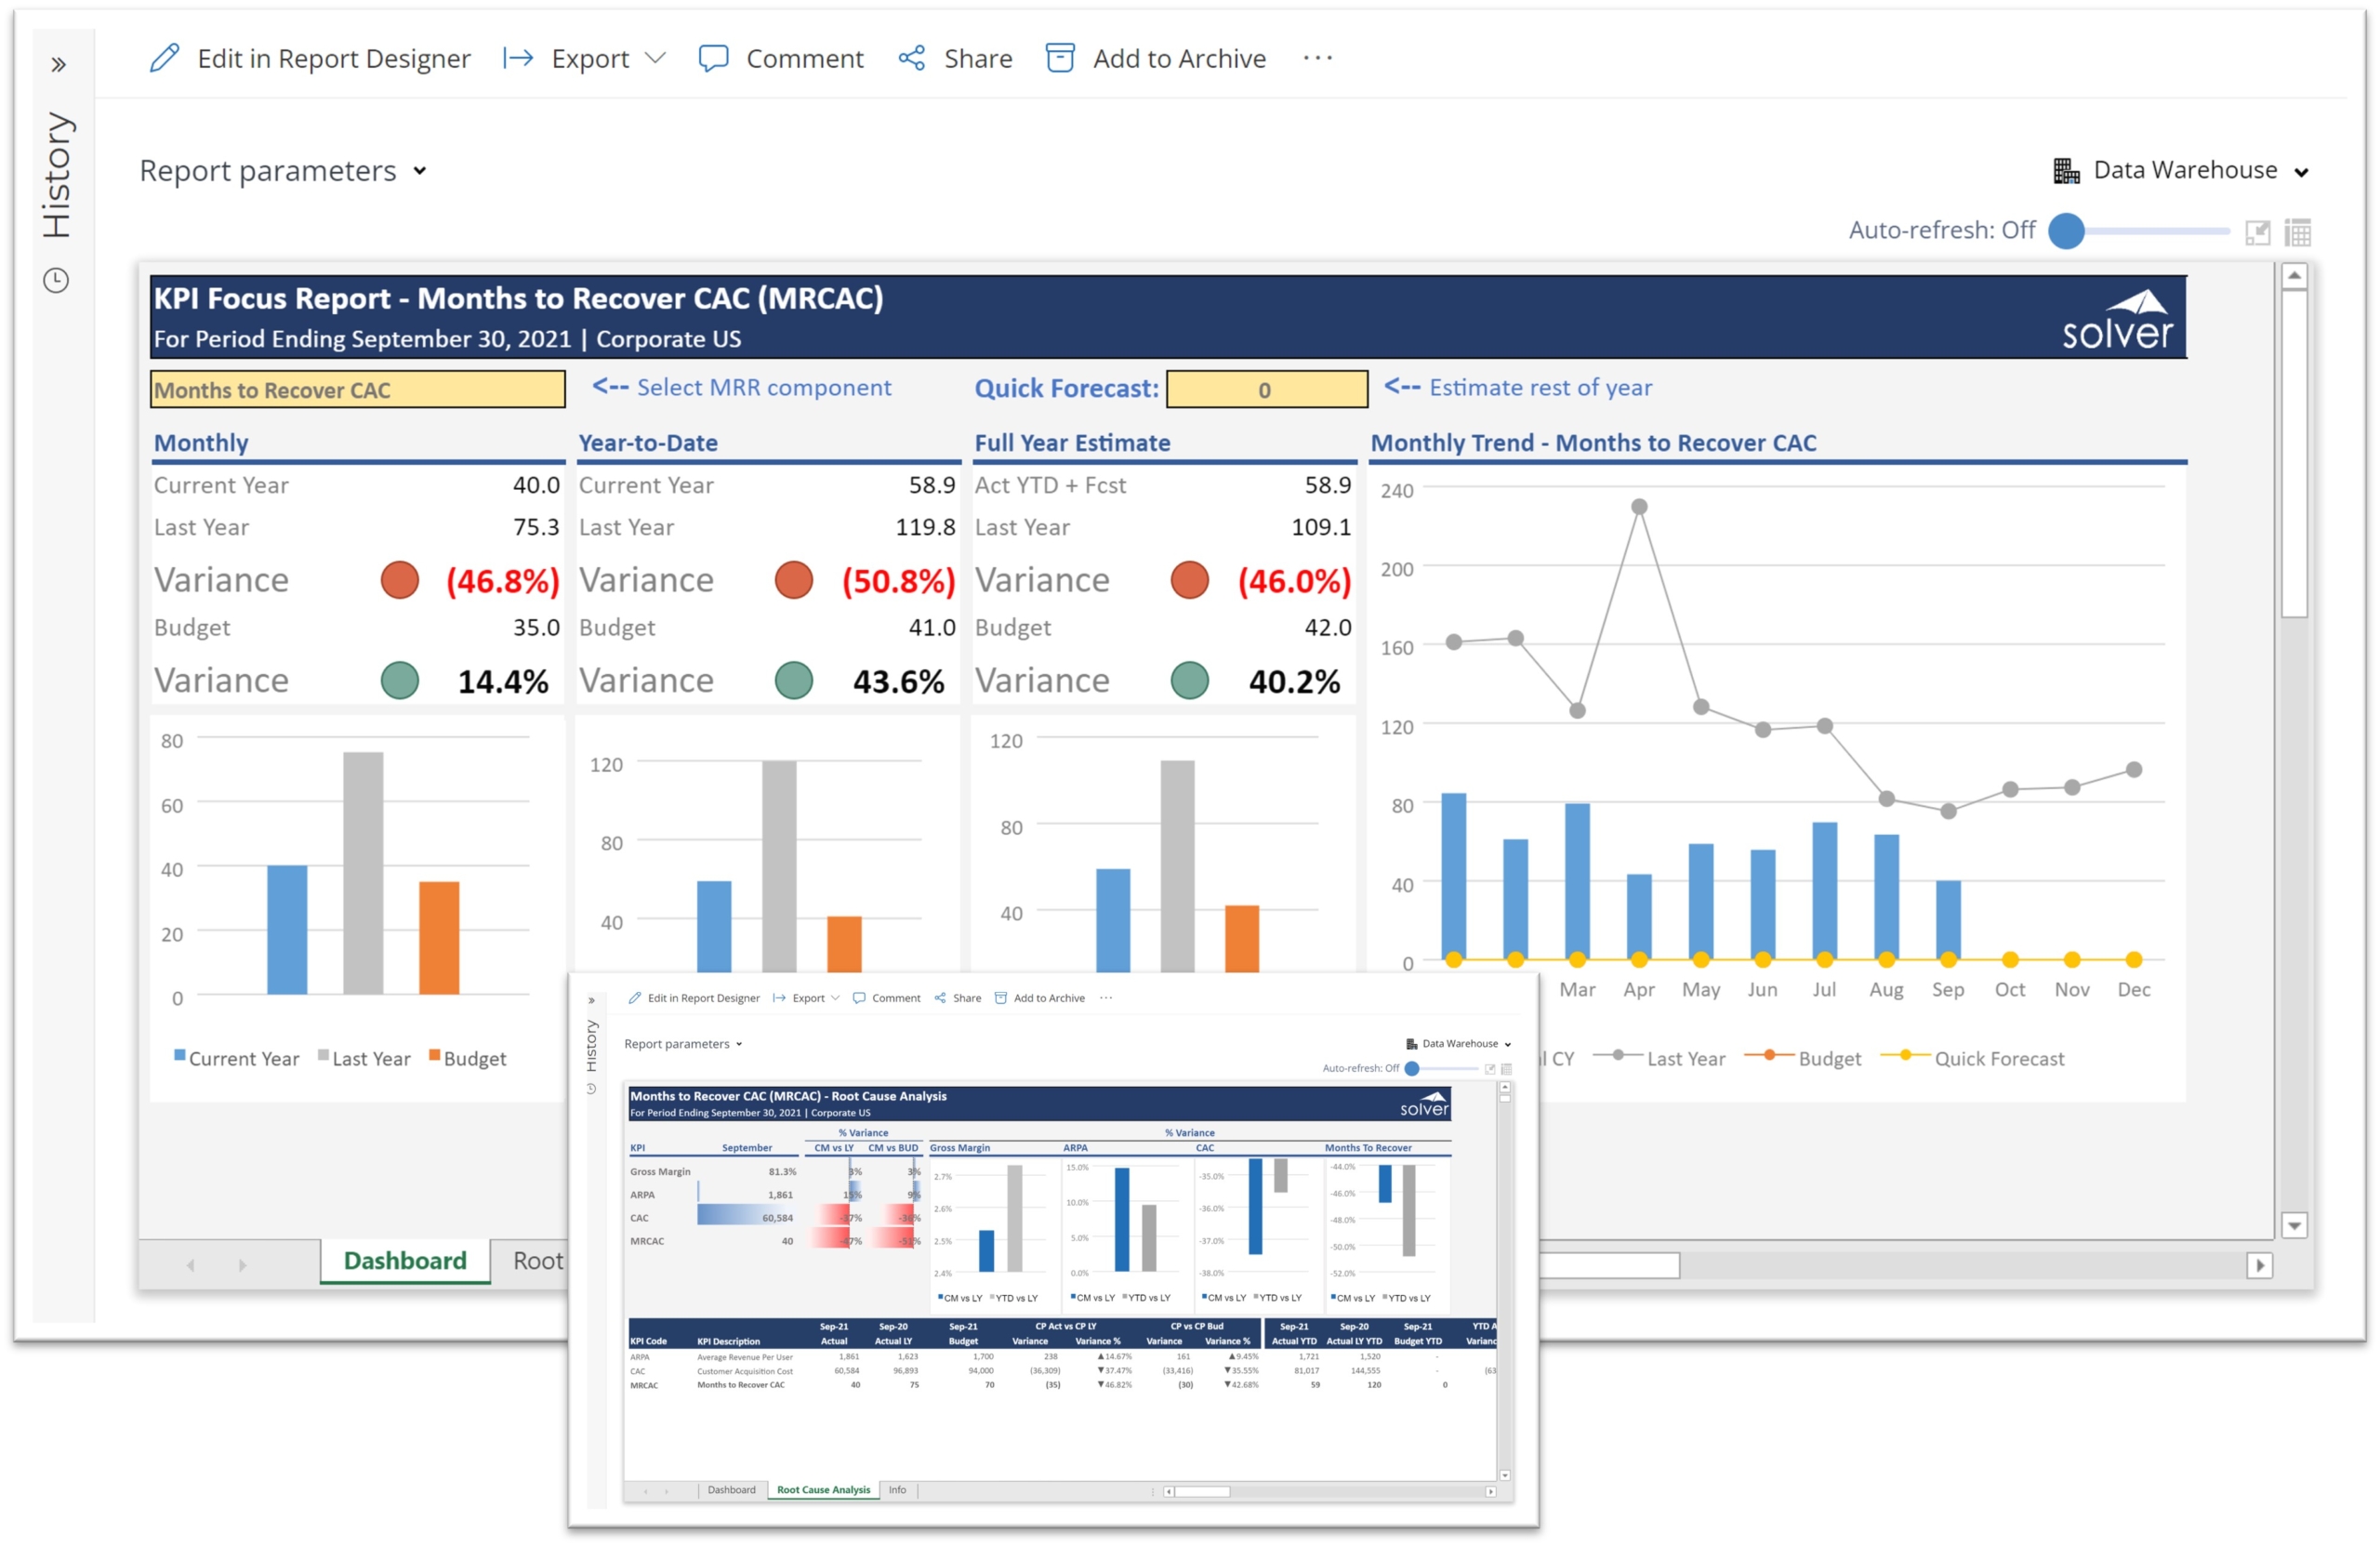This screenshot has width=2380, height=1546.
Task: Toggle Auto-refresh in the small inset report
Action: click(1412, 1068)
